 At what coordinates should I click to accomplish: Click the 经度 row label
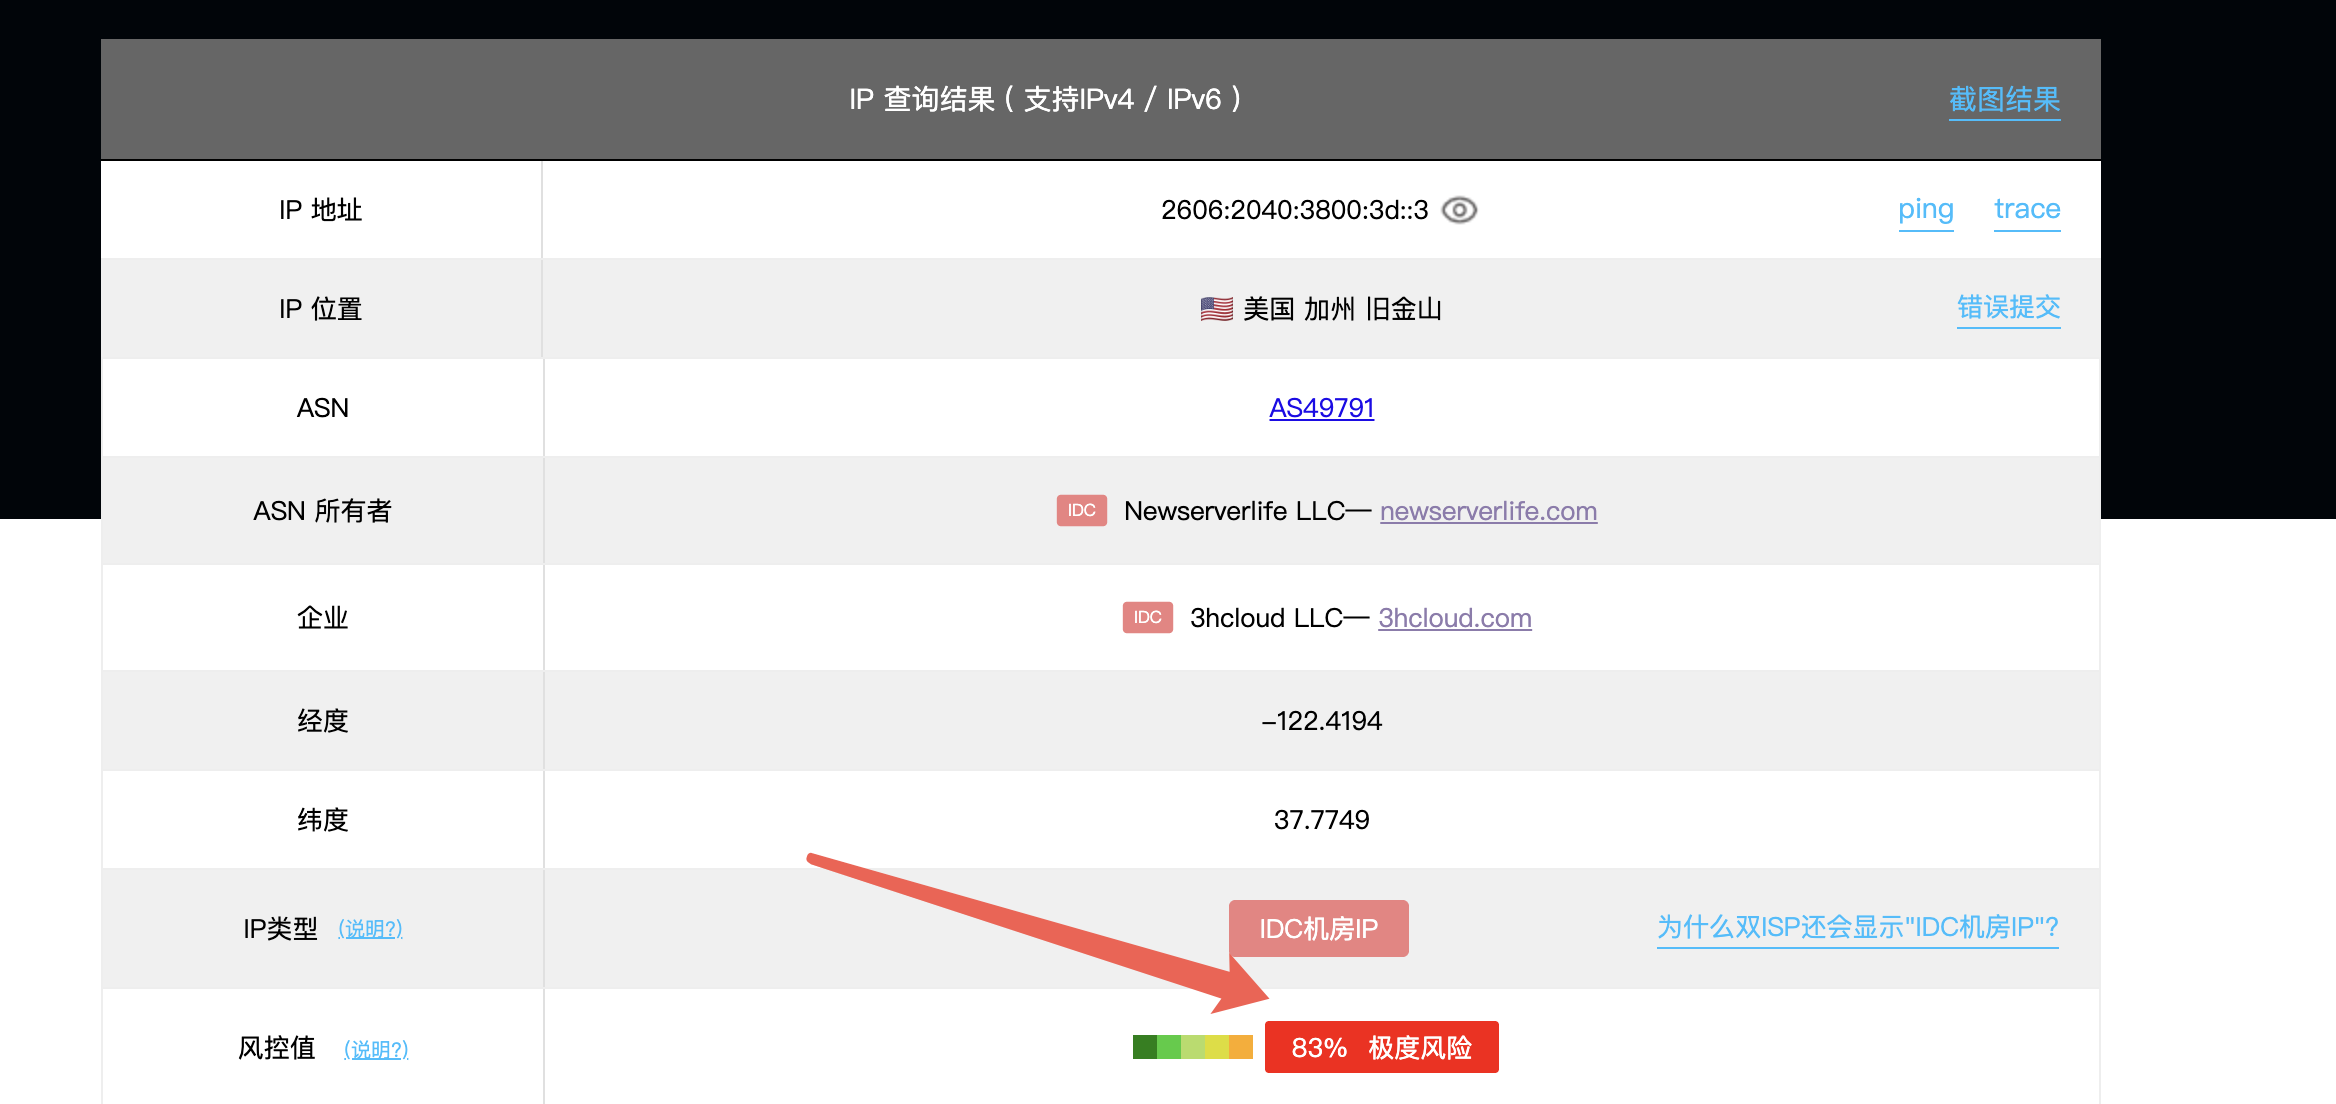[322, 721]
